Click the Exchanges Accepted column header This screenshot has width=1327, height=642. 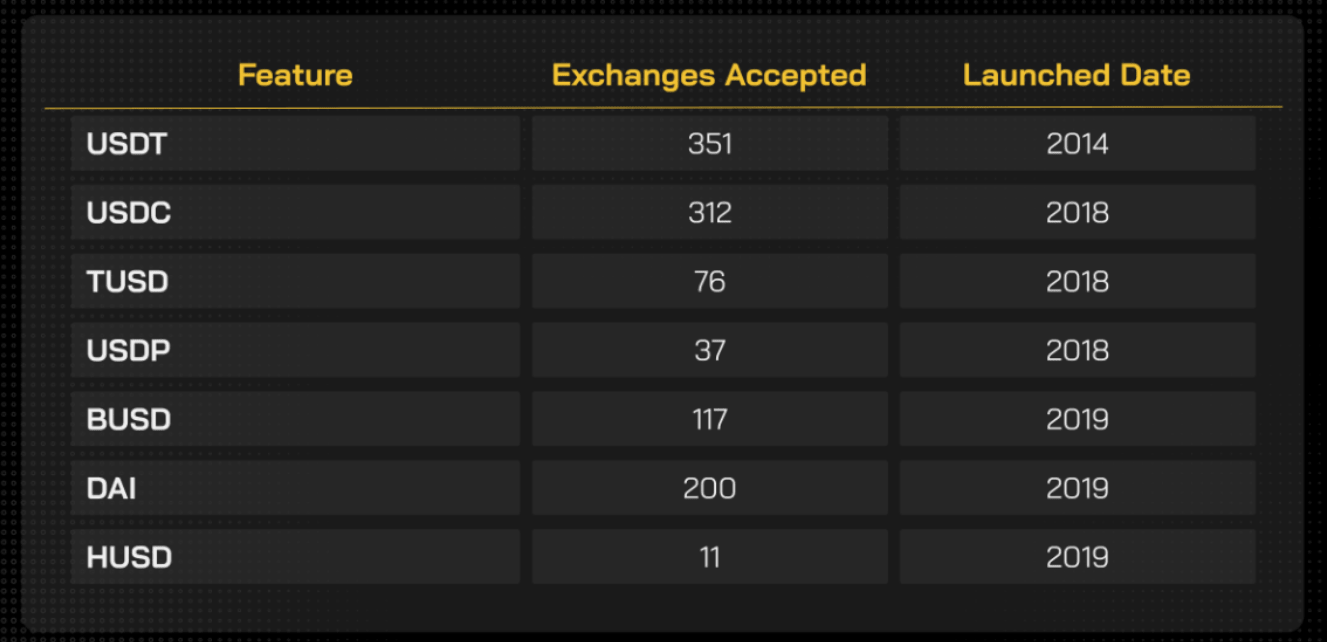[x=709, y=75]
